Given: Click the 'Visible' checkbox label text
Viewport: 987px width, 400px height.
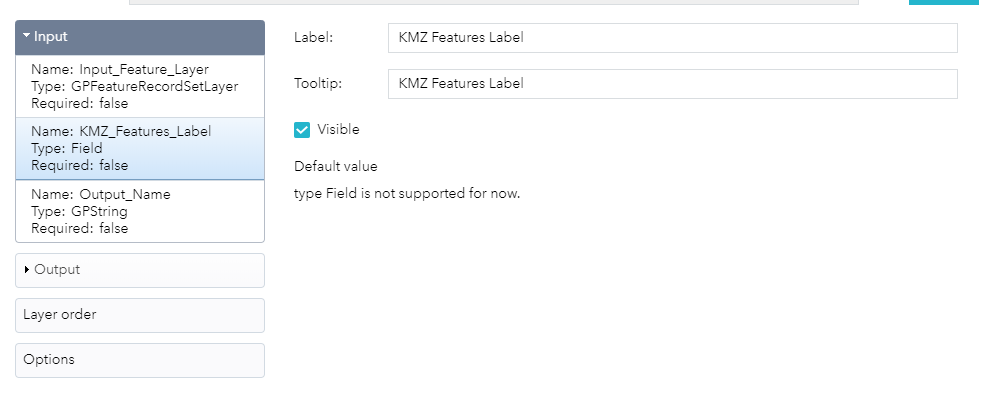Looking at the screenshot, I should (338, 130).
